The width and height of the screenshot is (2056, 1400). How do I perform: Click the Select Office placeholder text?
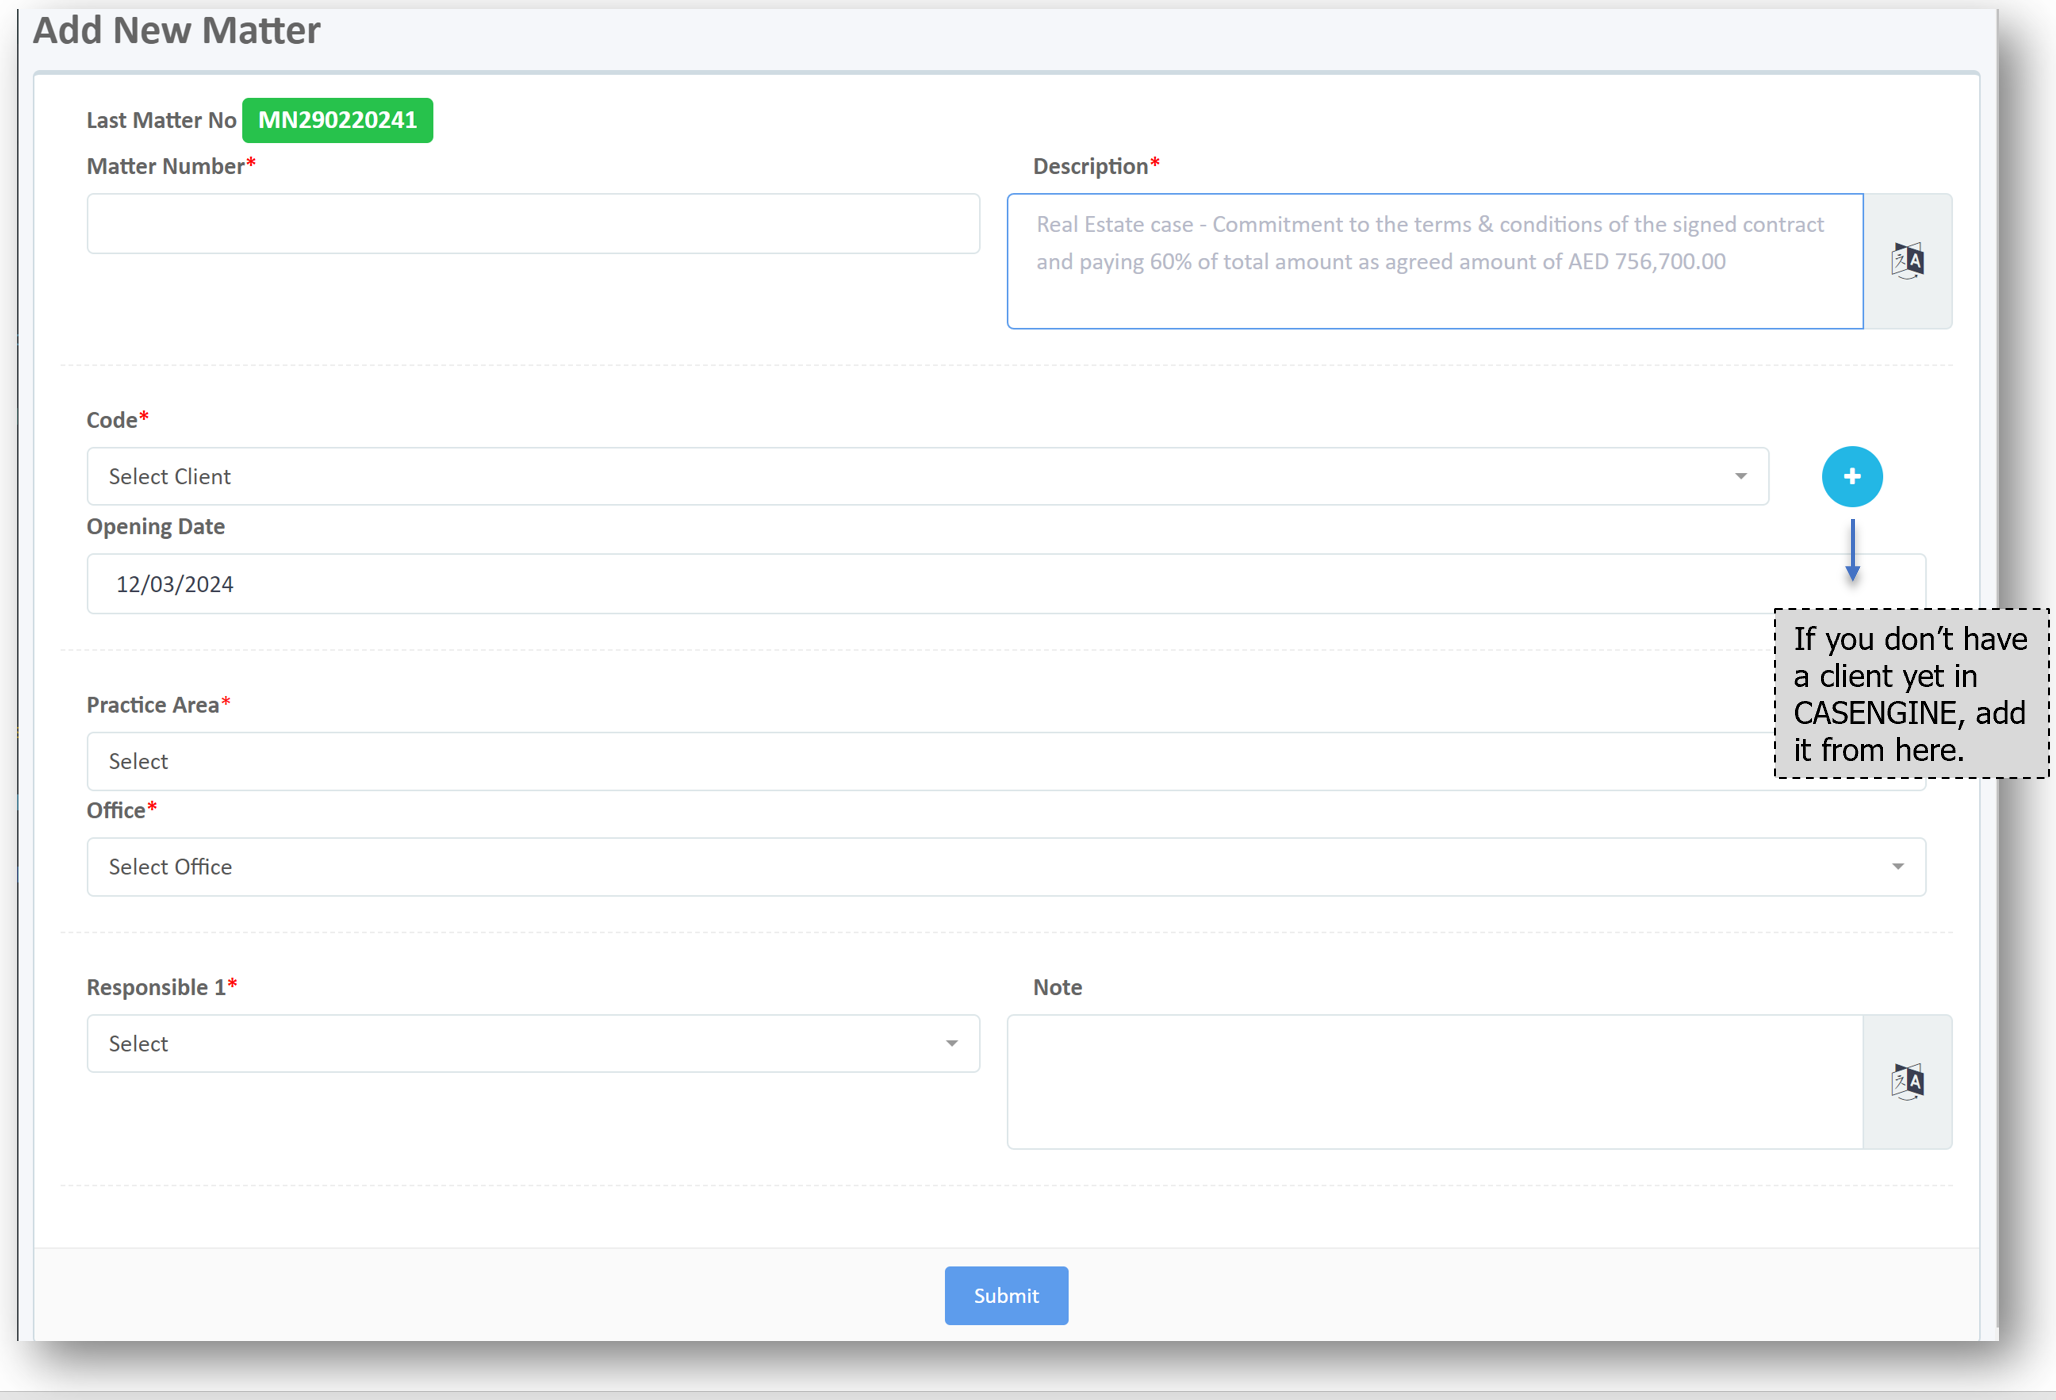[x=170, y=867]
